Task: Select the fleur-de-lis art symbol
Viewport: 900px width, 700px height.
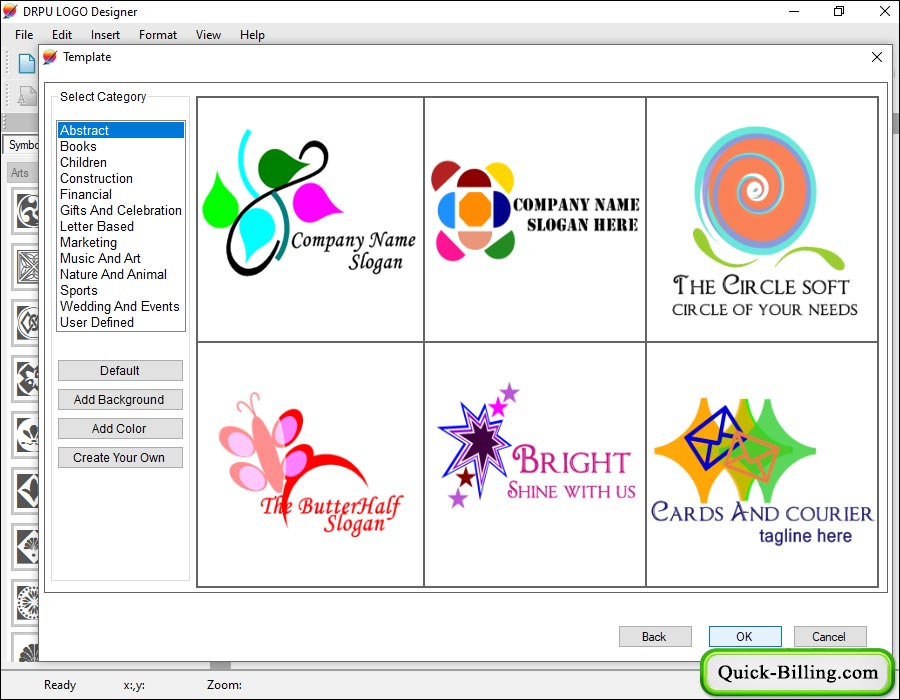Action: pyautogui.click(x=27, y=435)
